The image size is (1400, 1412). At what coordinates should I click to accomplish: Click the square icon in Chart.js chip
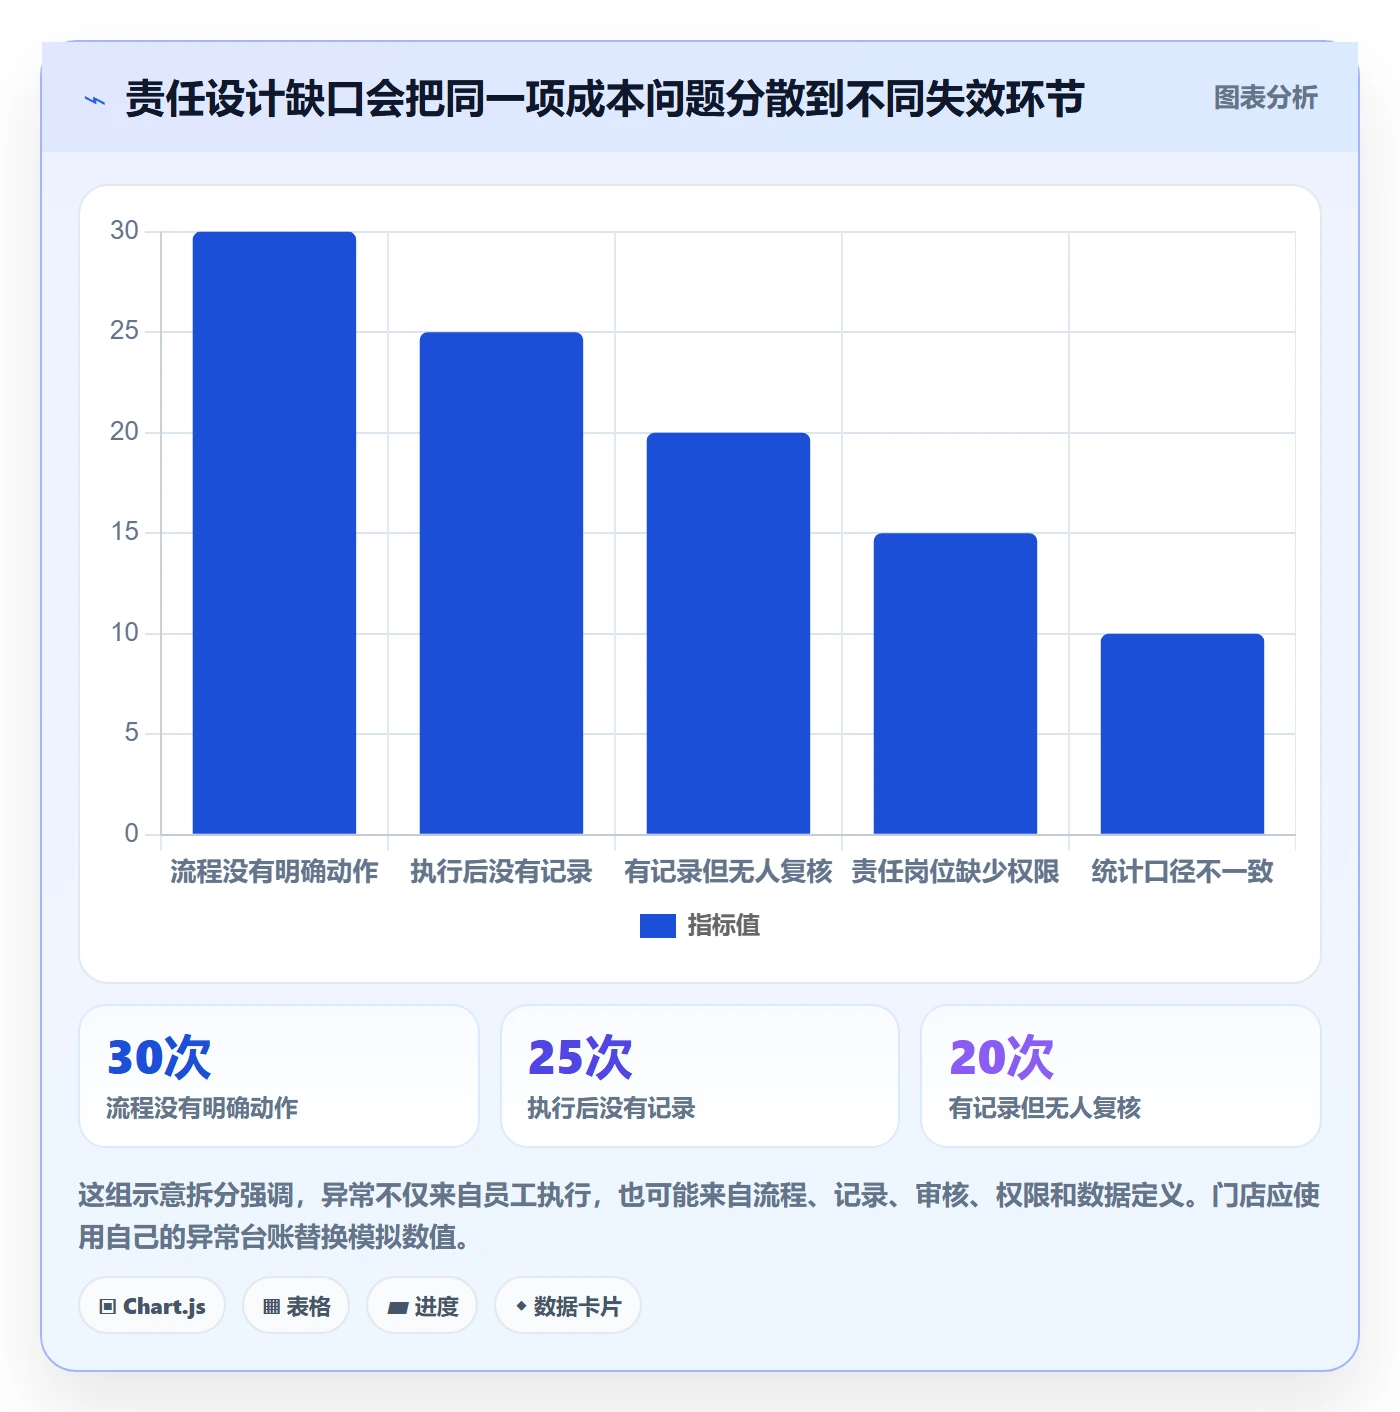(x=108, y=1307)
